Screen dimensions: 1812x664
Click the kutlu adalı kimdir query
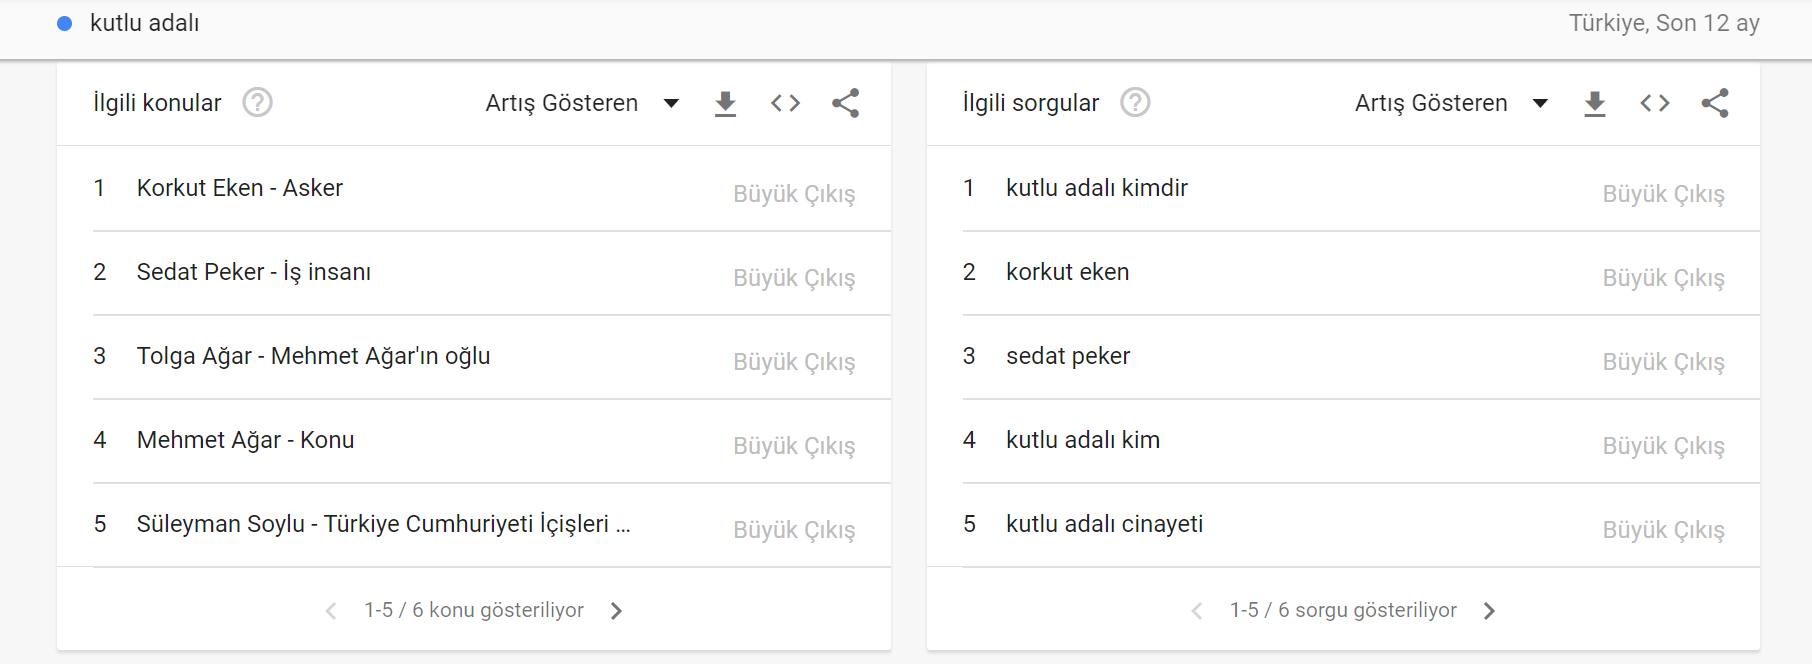click(1096, 188)
